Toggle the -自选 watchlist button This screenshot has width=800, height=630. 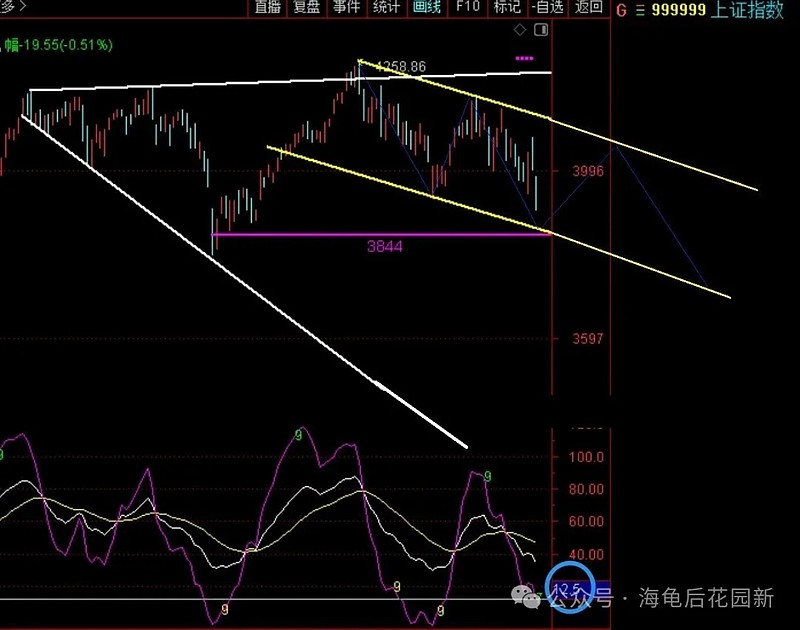[x=548, y=7]
